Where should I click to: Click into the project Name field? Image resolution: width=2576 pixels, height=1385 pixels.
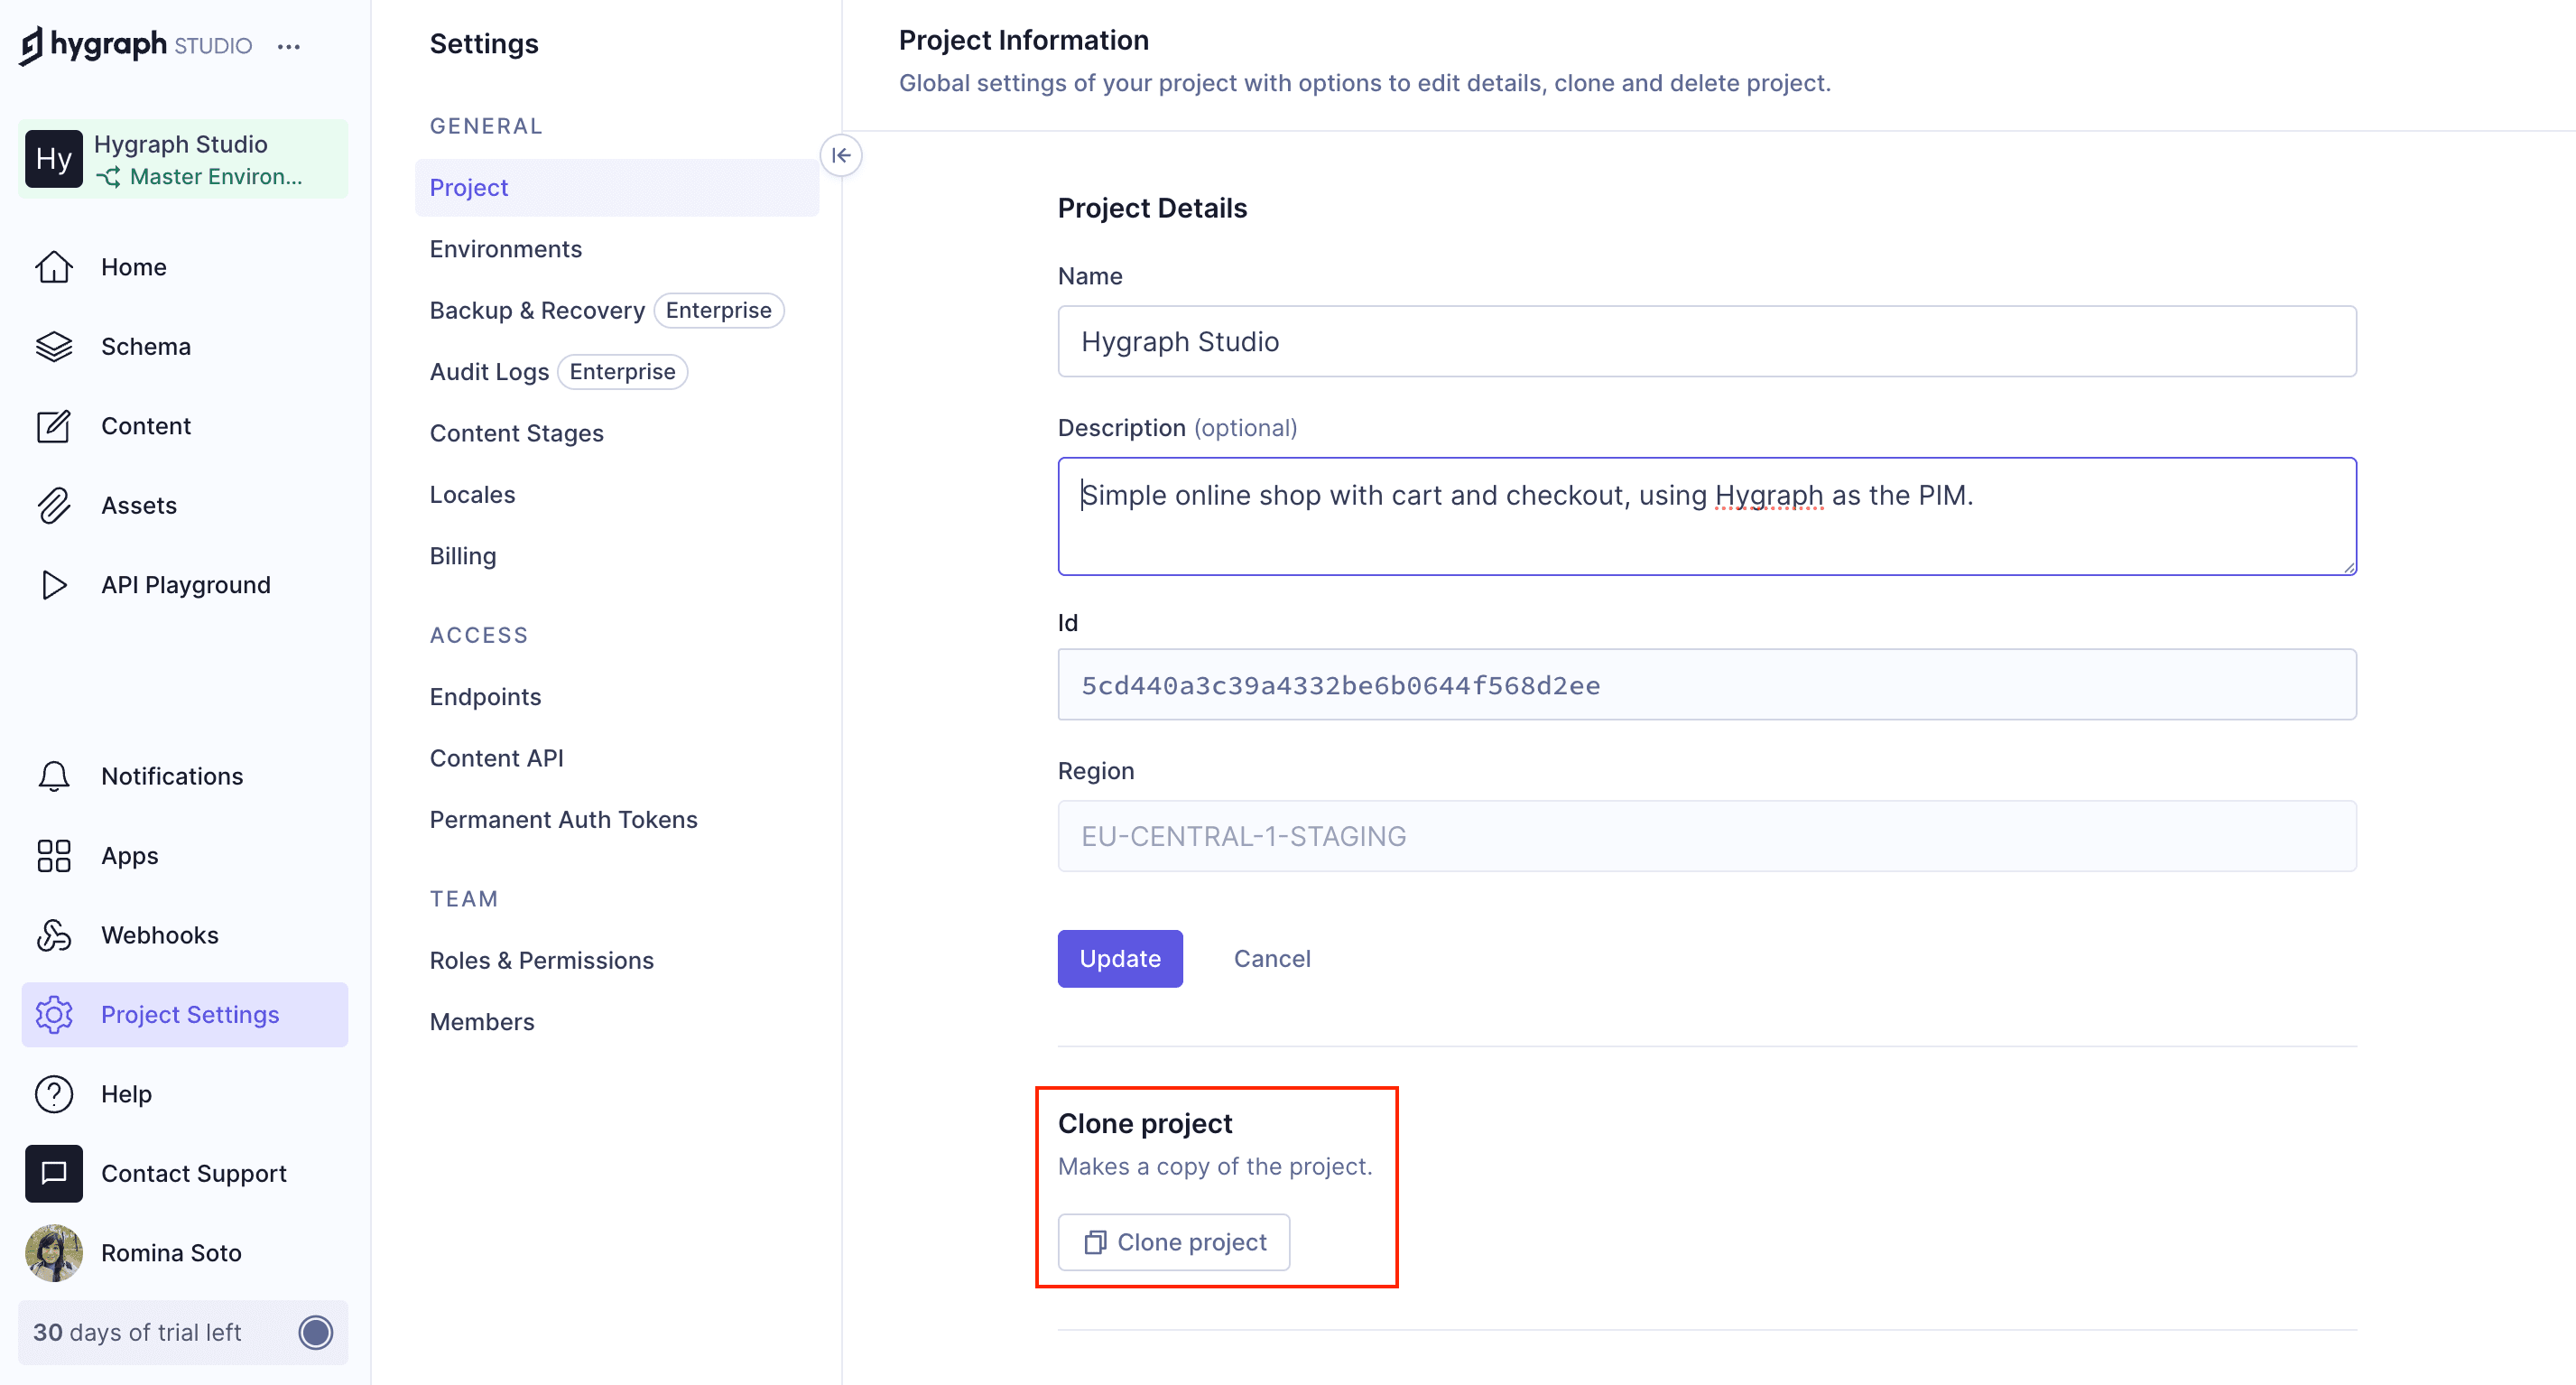[1706, 342]
